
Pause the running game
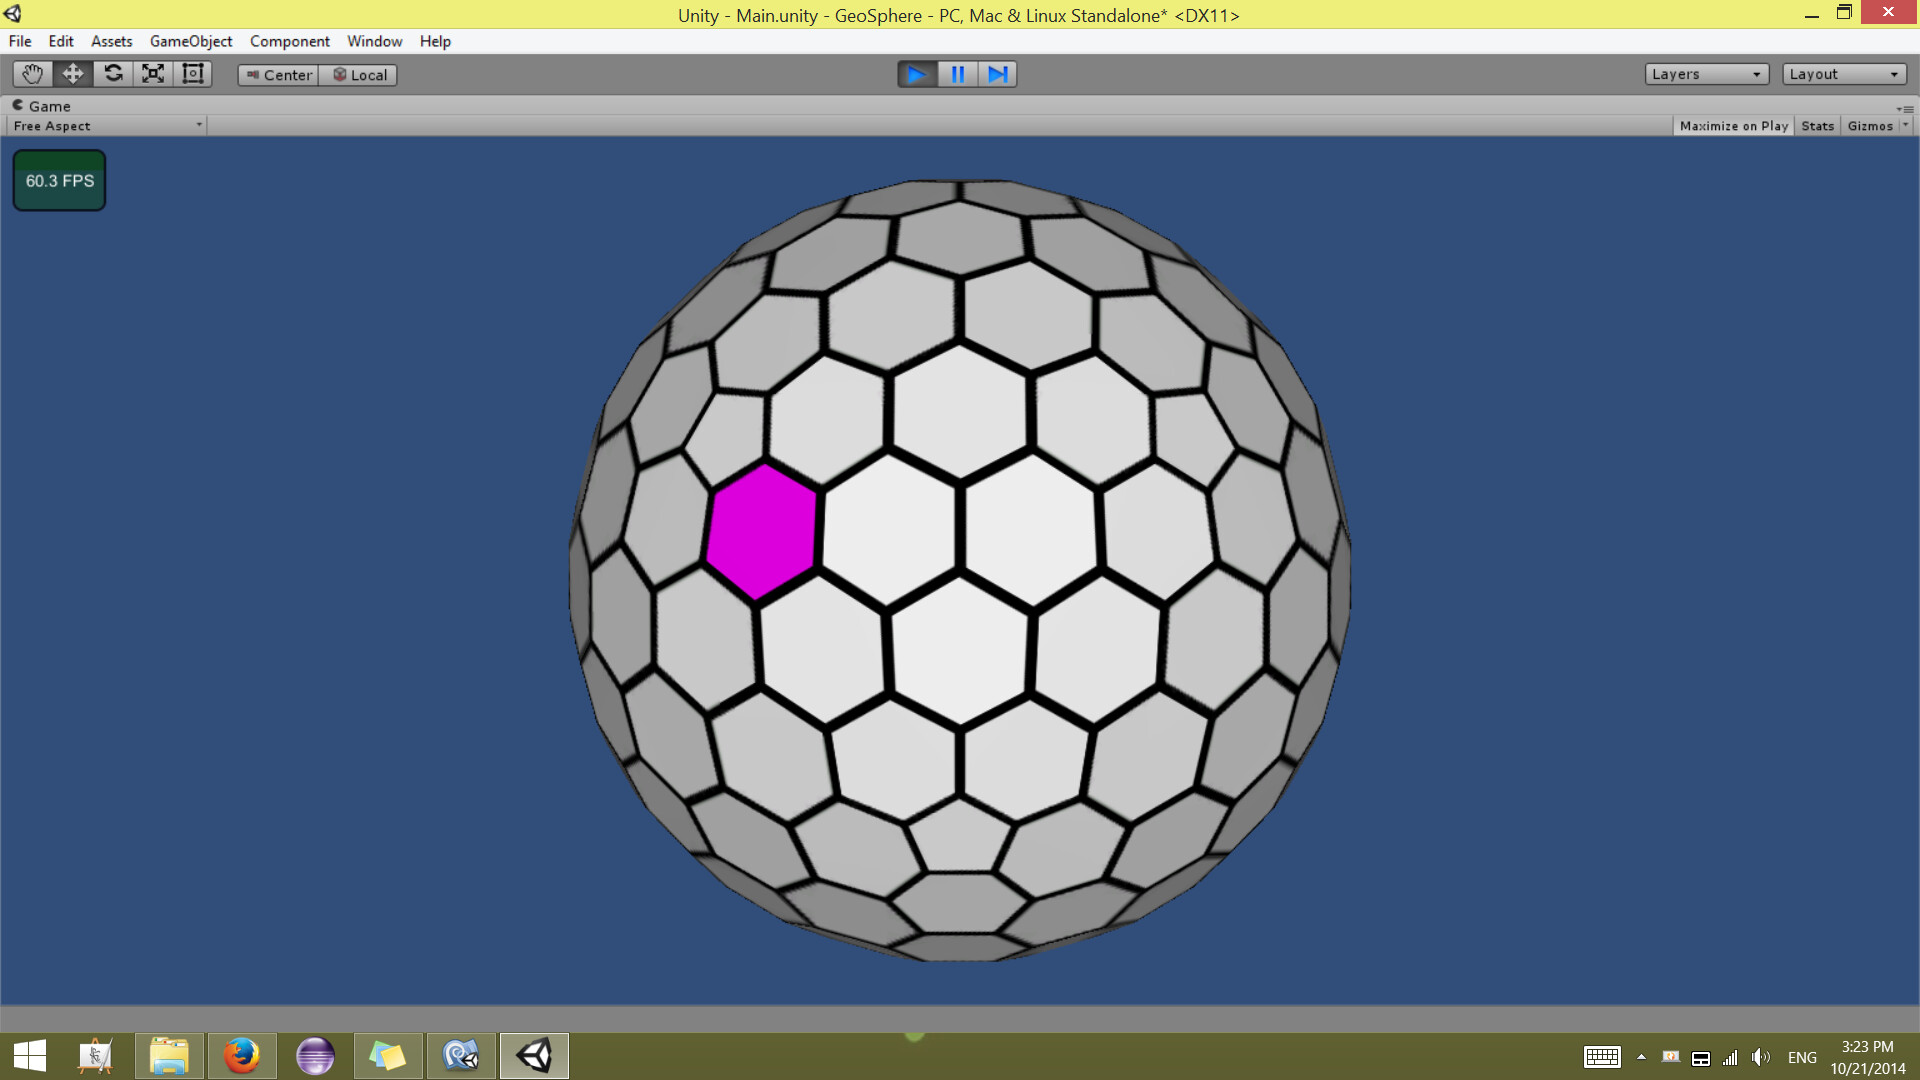[x=957, y=74]
